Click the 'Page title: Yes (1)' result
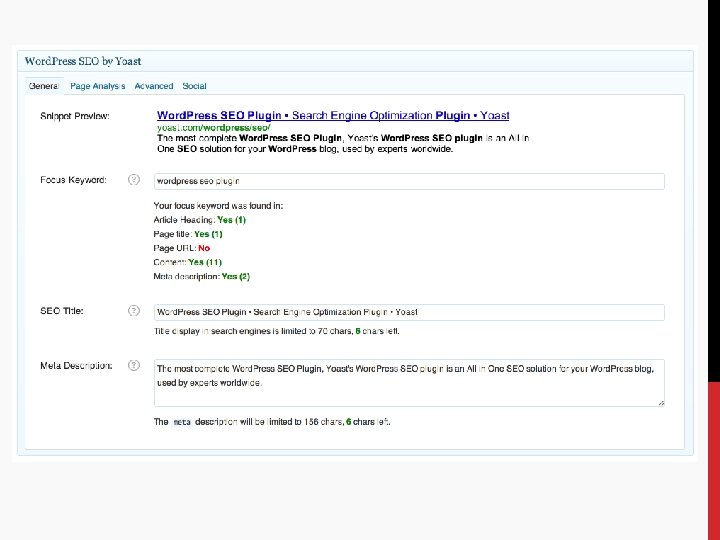 tap(188, 234)
